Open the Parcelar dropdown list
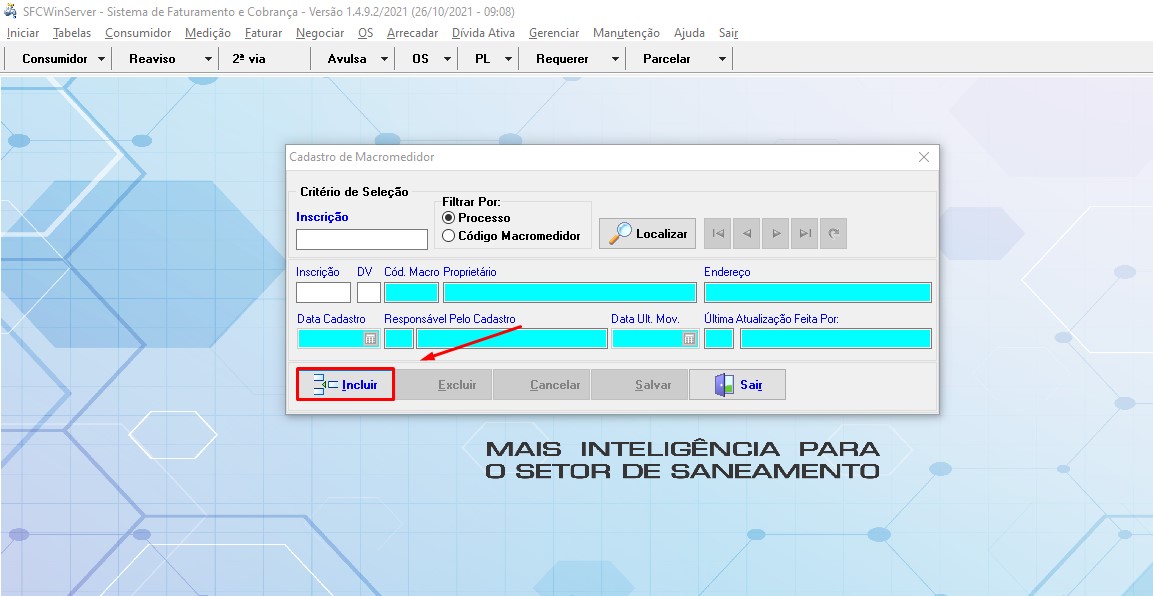This screenshot has width=1153, height=596. [722, 58]
